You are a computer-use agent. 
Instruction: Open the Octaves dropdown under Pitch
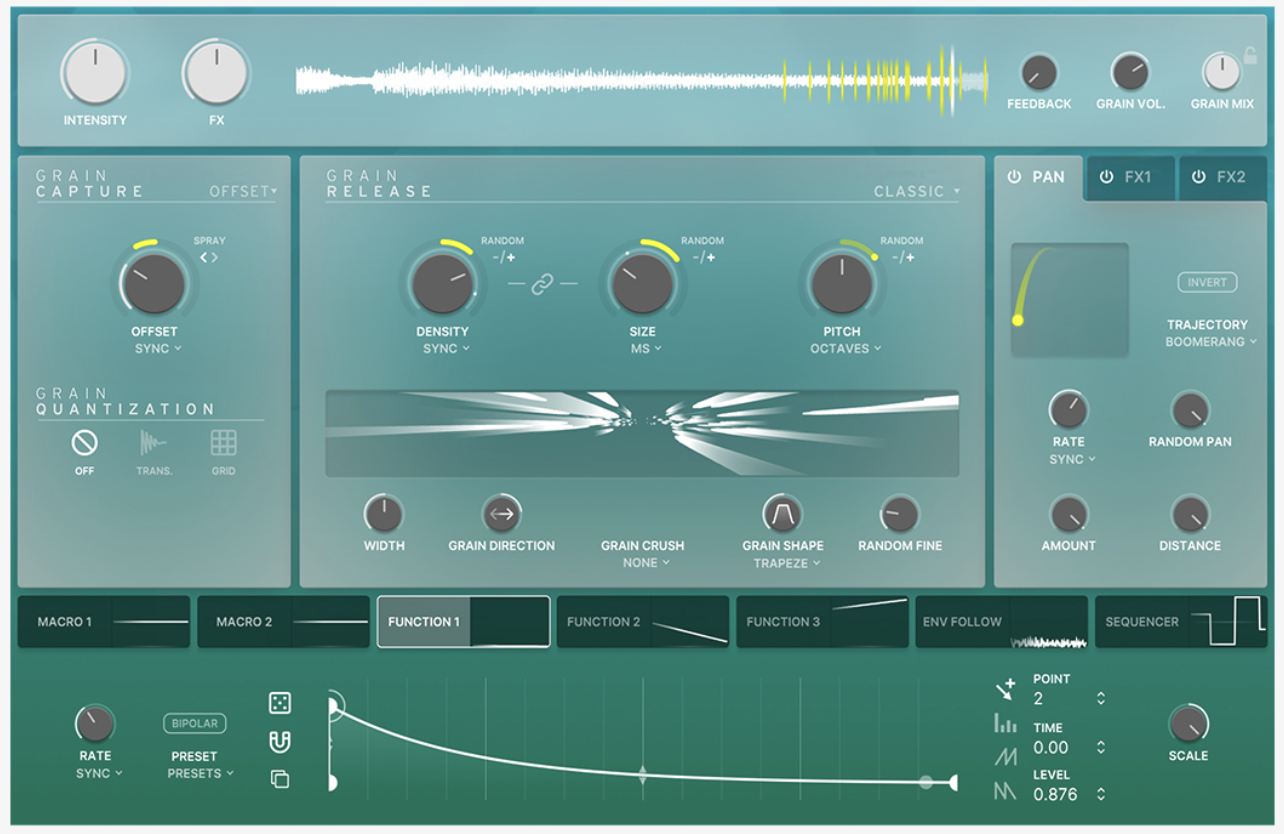coord(846,349)
